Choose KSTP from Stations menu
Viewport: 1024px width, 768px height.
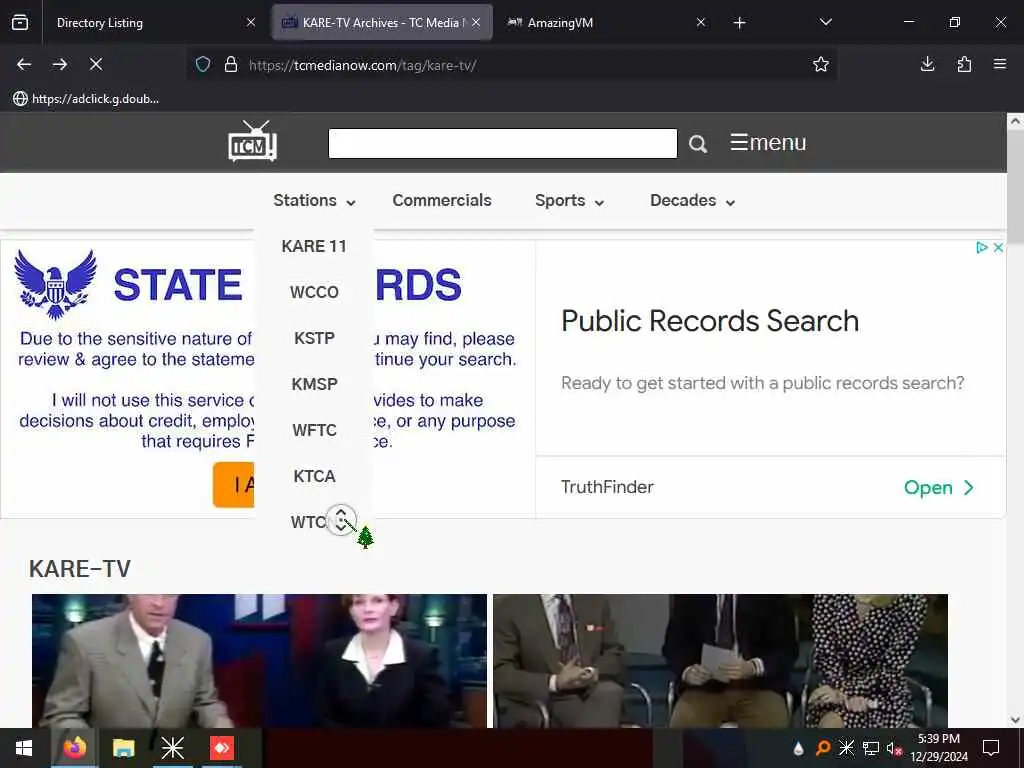click(x=314, y=338)
